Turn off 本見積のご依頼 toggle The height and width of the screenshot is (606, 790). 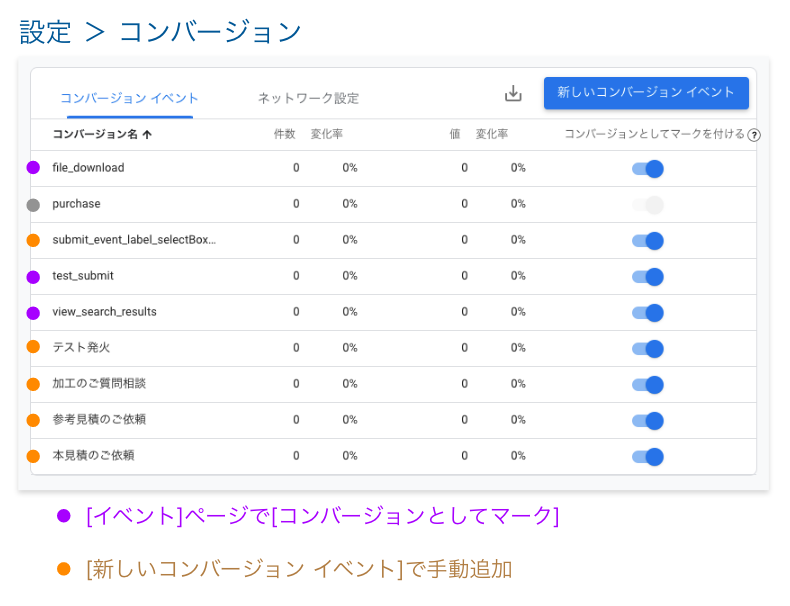point(648,457)
